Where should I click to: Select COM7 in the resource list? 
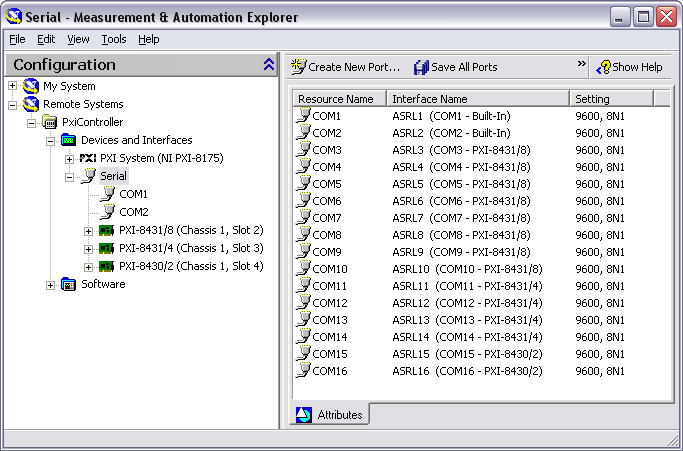point(327,218)
